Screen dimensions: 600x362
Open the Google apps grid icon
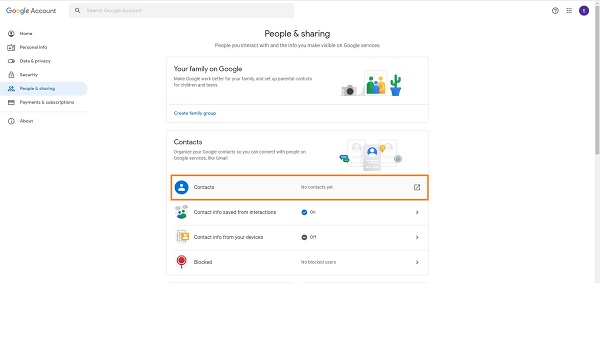tap(569, 11)
